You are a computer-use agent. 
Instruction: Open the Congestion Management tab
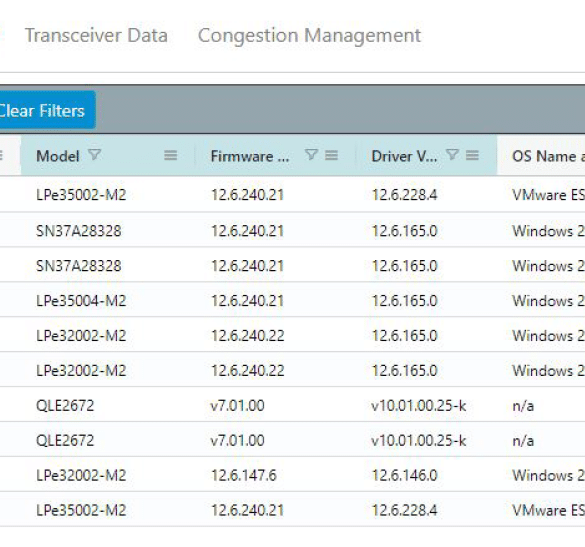(x=309, y=37)
